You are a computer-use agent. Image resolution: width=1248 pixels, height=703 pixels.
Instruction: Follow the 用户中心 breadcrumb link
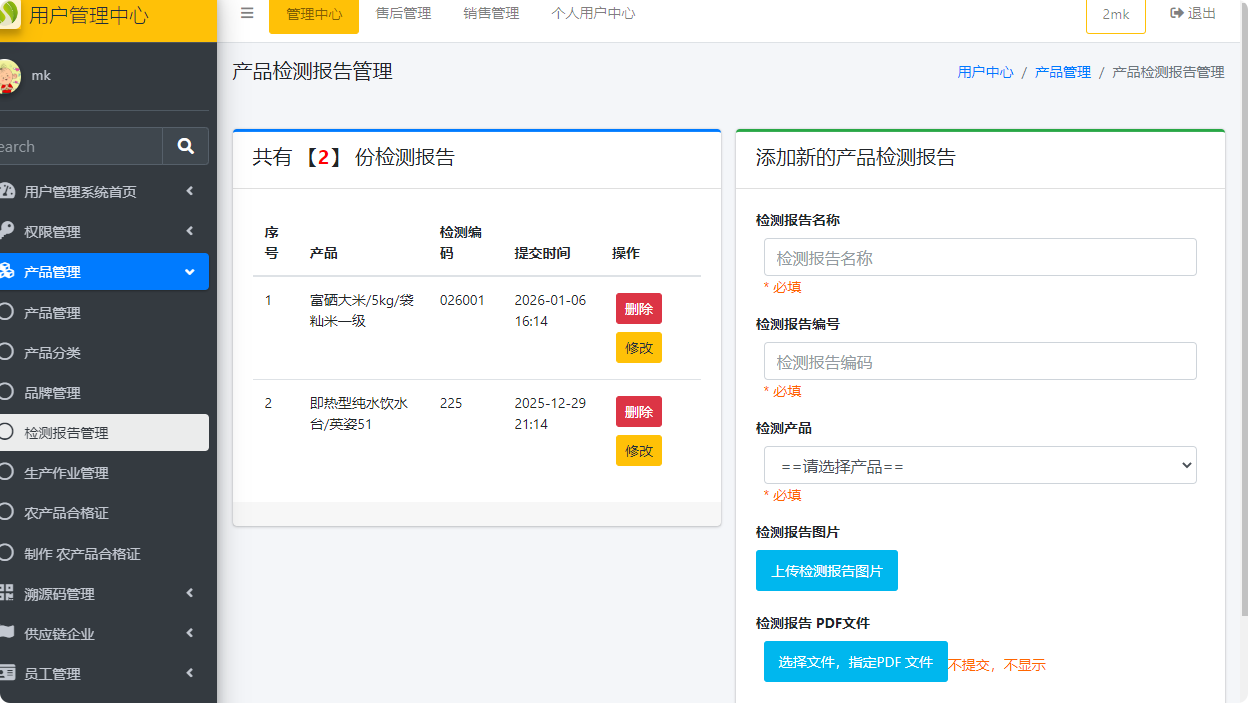(985, 72)
